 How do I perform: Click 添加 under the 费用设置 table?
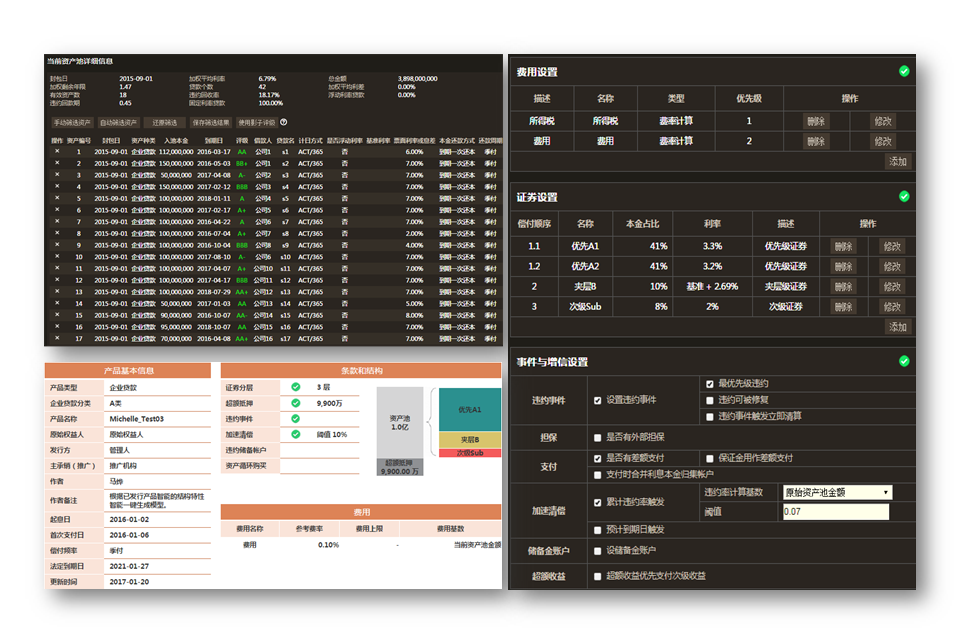tap(898, 162)
